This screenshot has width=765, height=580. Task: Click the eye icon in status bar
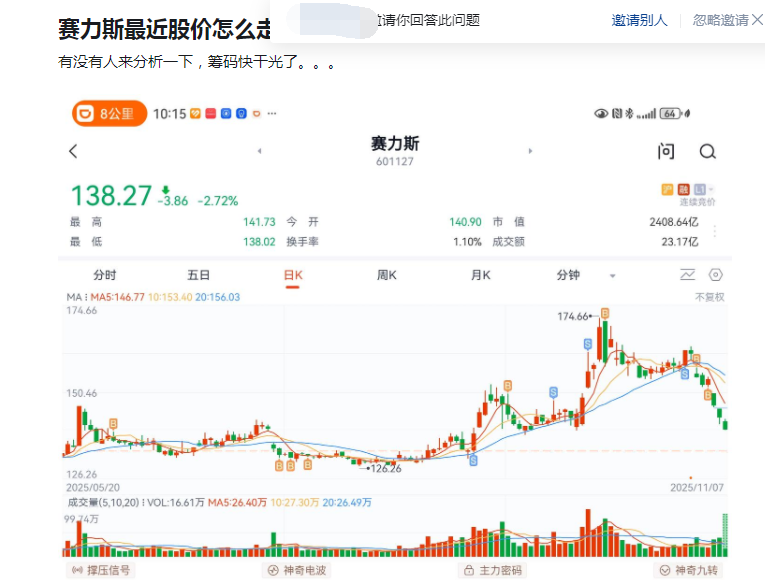point(601,114)
